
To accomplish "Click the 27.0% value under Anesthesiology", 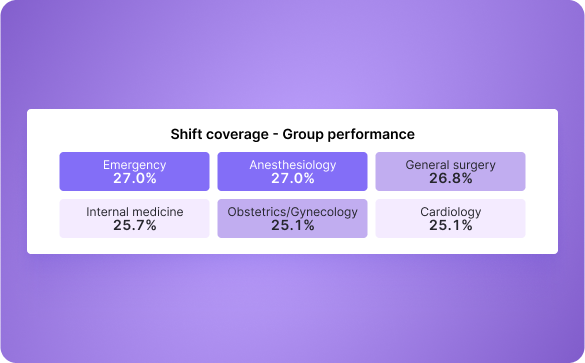I will click(292, 178).
